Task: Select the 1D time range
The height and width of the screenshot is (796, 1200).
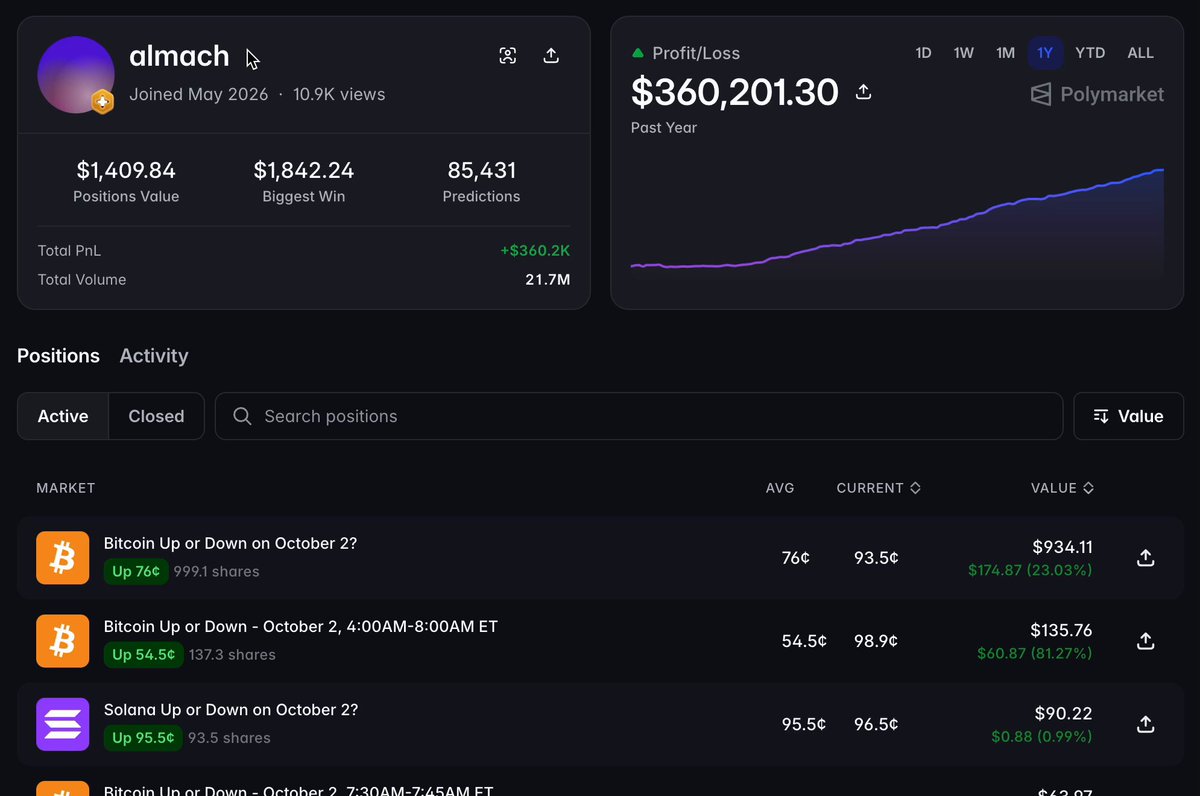Action: coord(923,53)
